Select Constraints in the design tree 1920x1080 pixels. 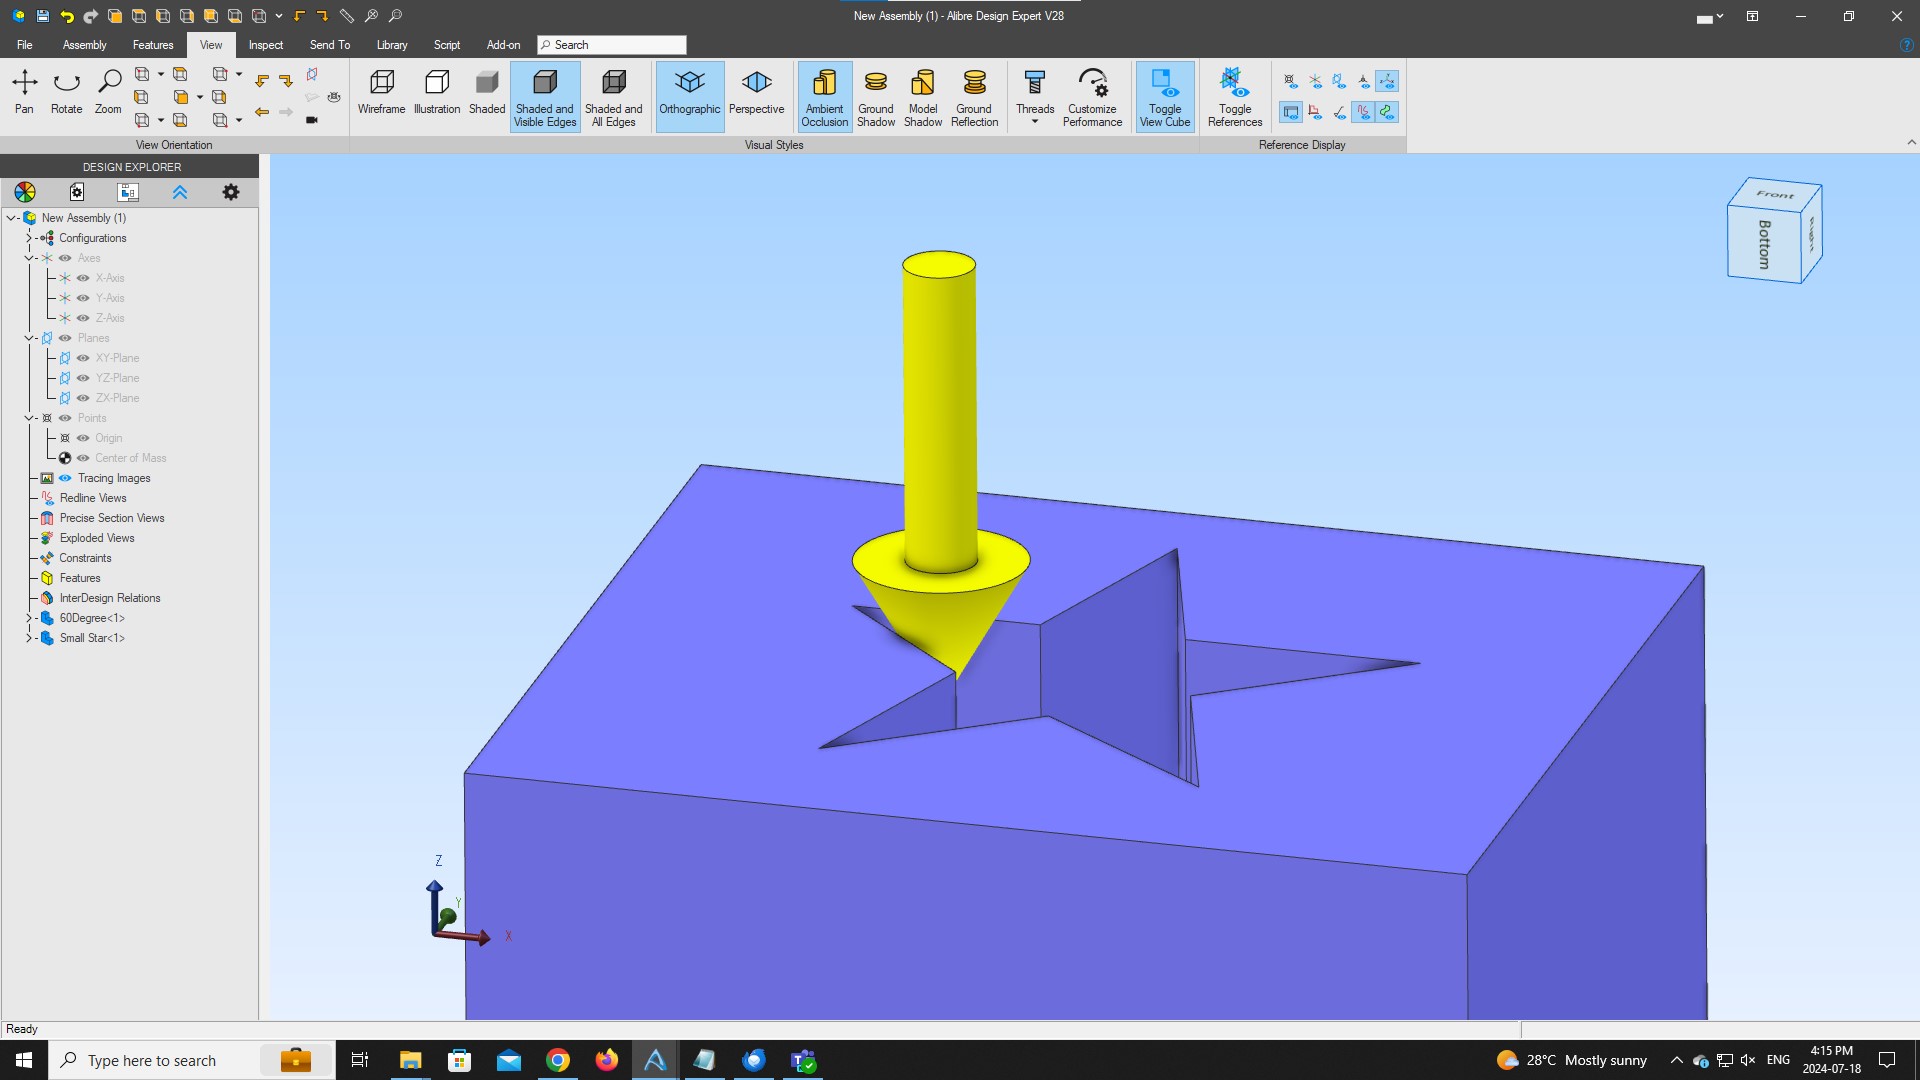(x=85, y=558)
